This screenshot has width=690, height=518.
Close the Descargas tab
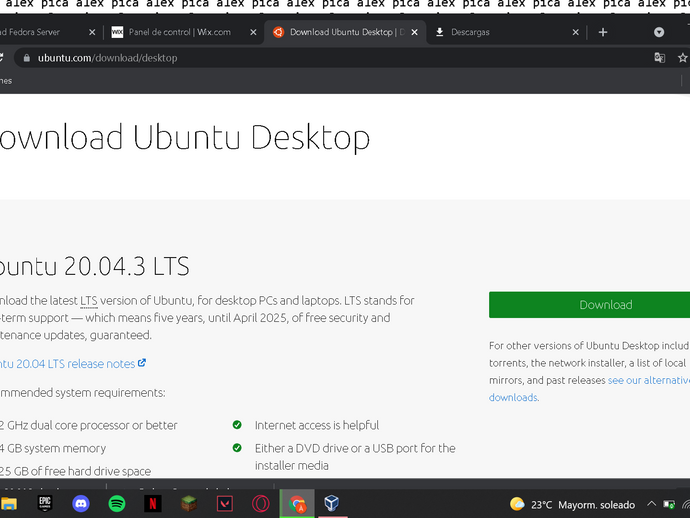[x=575, y=32]
